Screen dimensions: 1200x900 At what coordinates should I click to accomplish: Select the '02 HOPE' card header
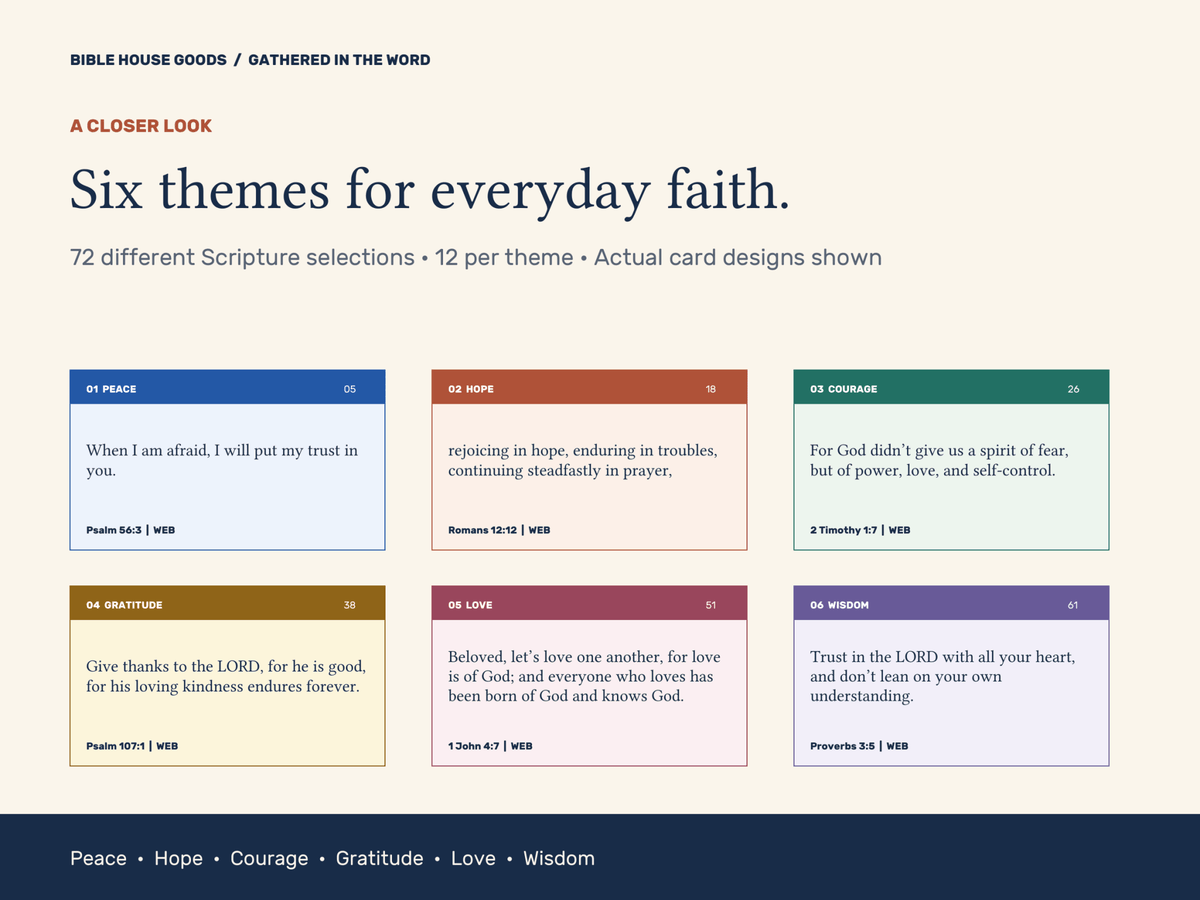pos(589,388)
